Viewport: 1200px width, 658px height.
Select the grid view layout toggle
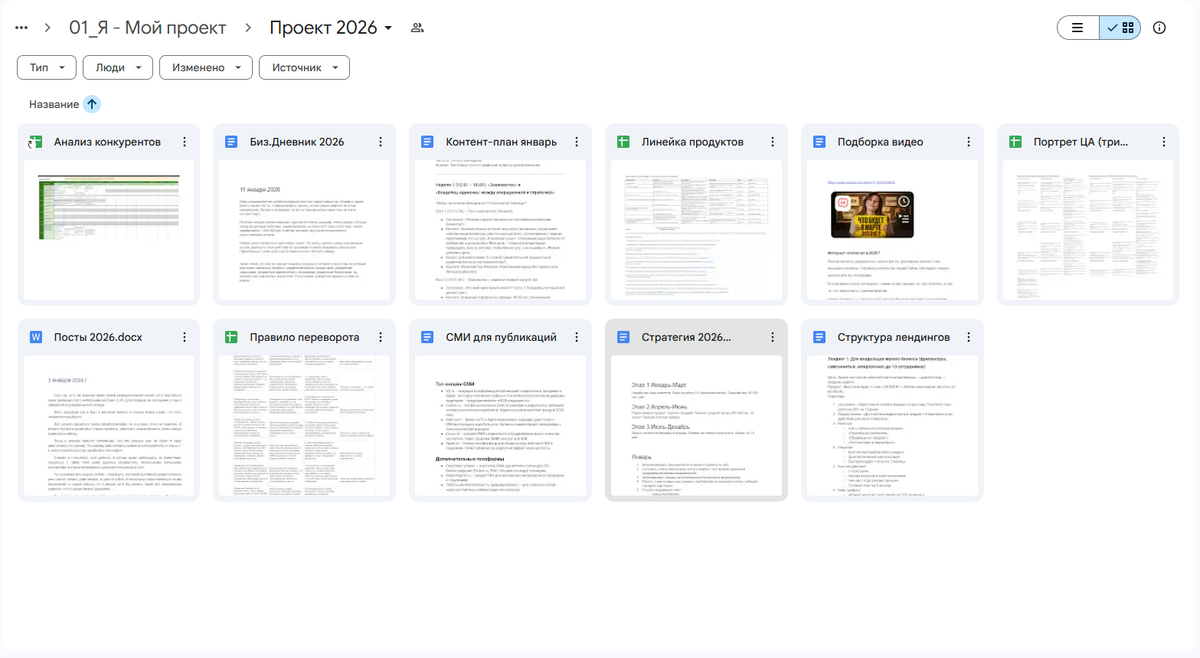click(x=1120, y=28)
